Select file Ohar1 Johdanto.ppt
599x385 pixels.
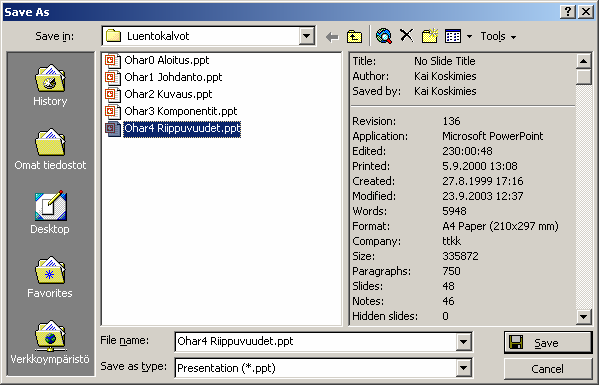point(173,77)
